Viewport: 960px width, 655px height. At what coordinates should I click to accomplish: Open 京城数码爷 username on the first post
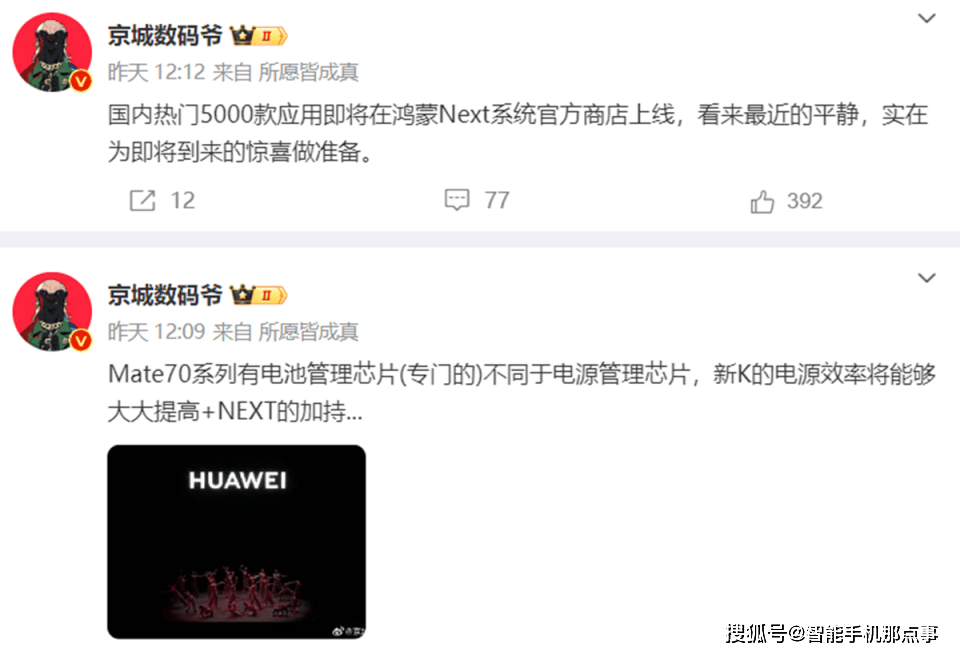[x=165, y=36]
